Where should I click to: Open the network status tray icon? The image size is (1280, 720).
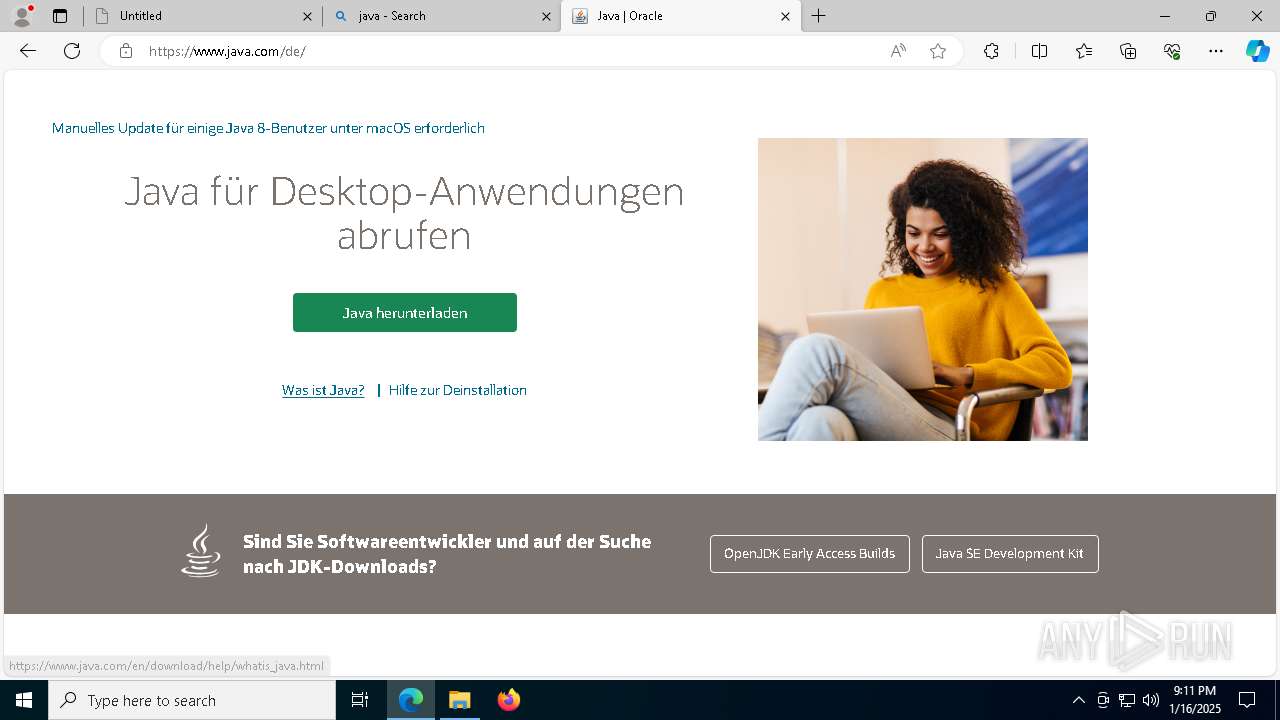tap(1127, 700)
